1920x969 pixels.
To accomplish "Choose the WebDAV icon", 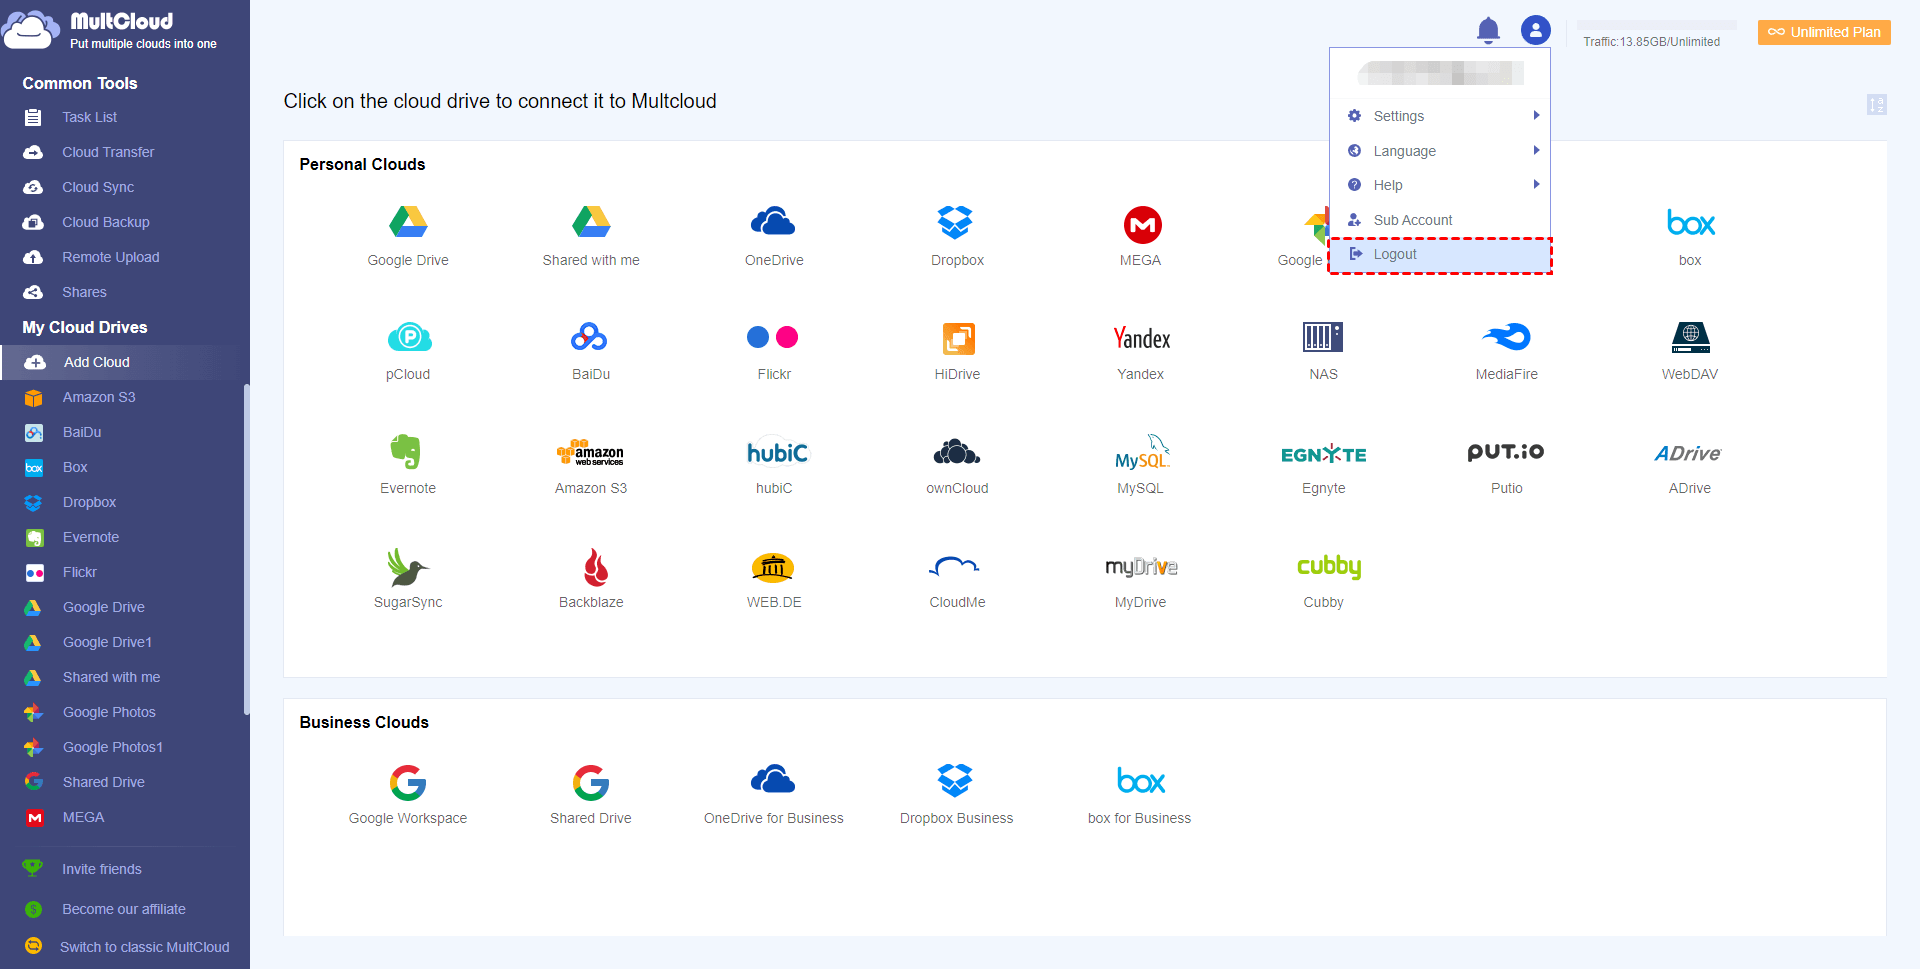I will 1690,338.
